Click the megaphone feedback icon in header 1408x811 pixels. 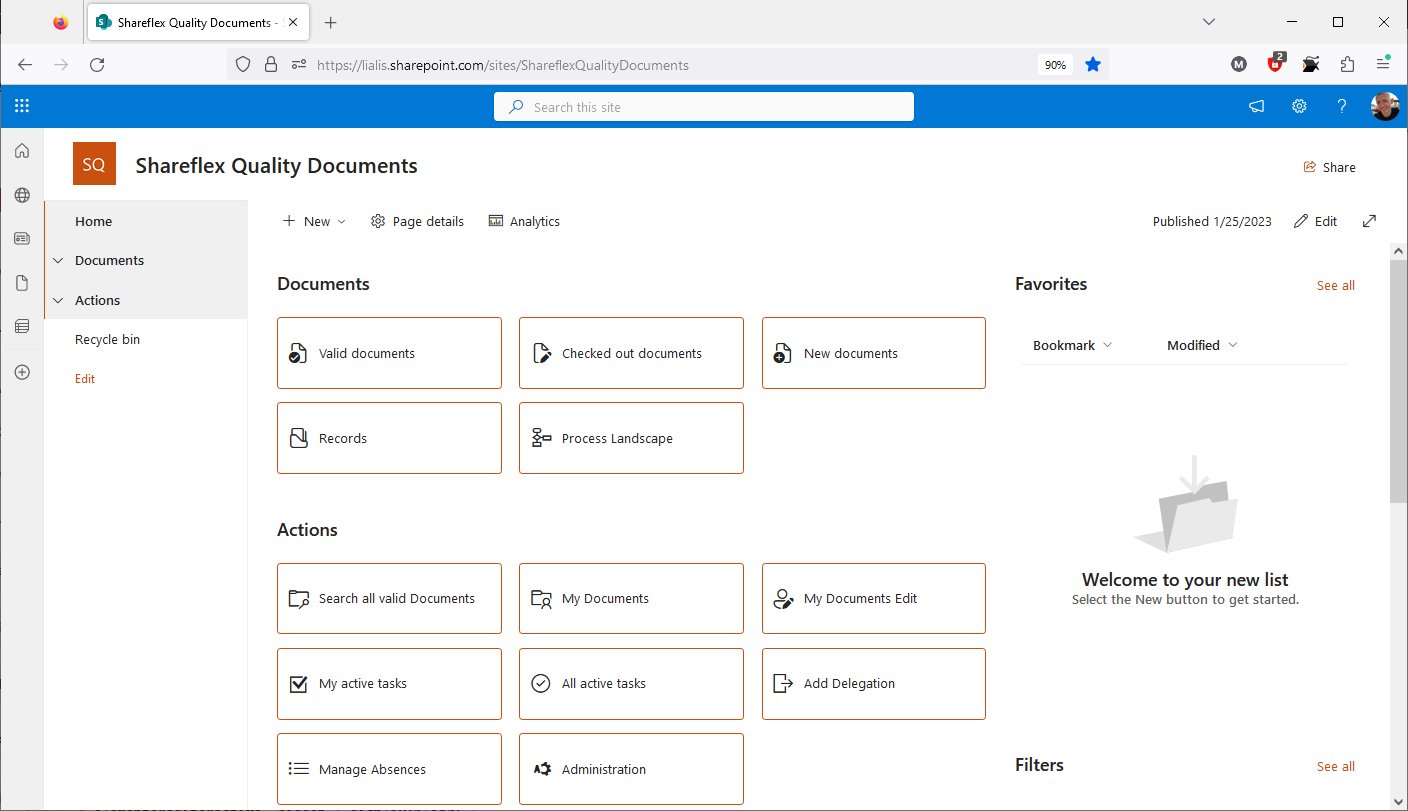pos(1257,107)
